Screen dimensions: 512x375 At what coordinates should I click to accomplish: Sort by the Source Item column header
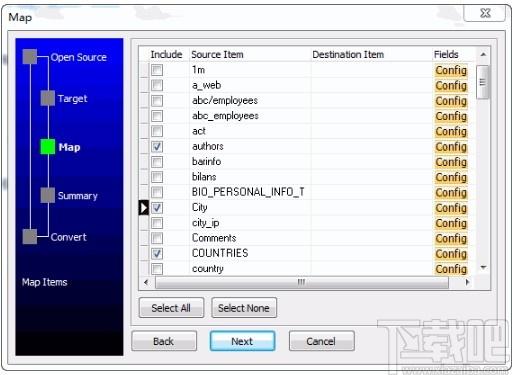(250, 54)
